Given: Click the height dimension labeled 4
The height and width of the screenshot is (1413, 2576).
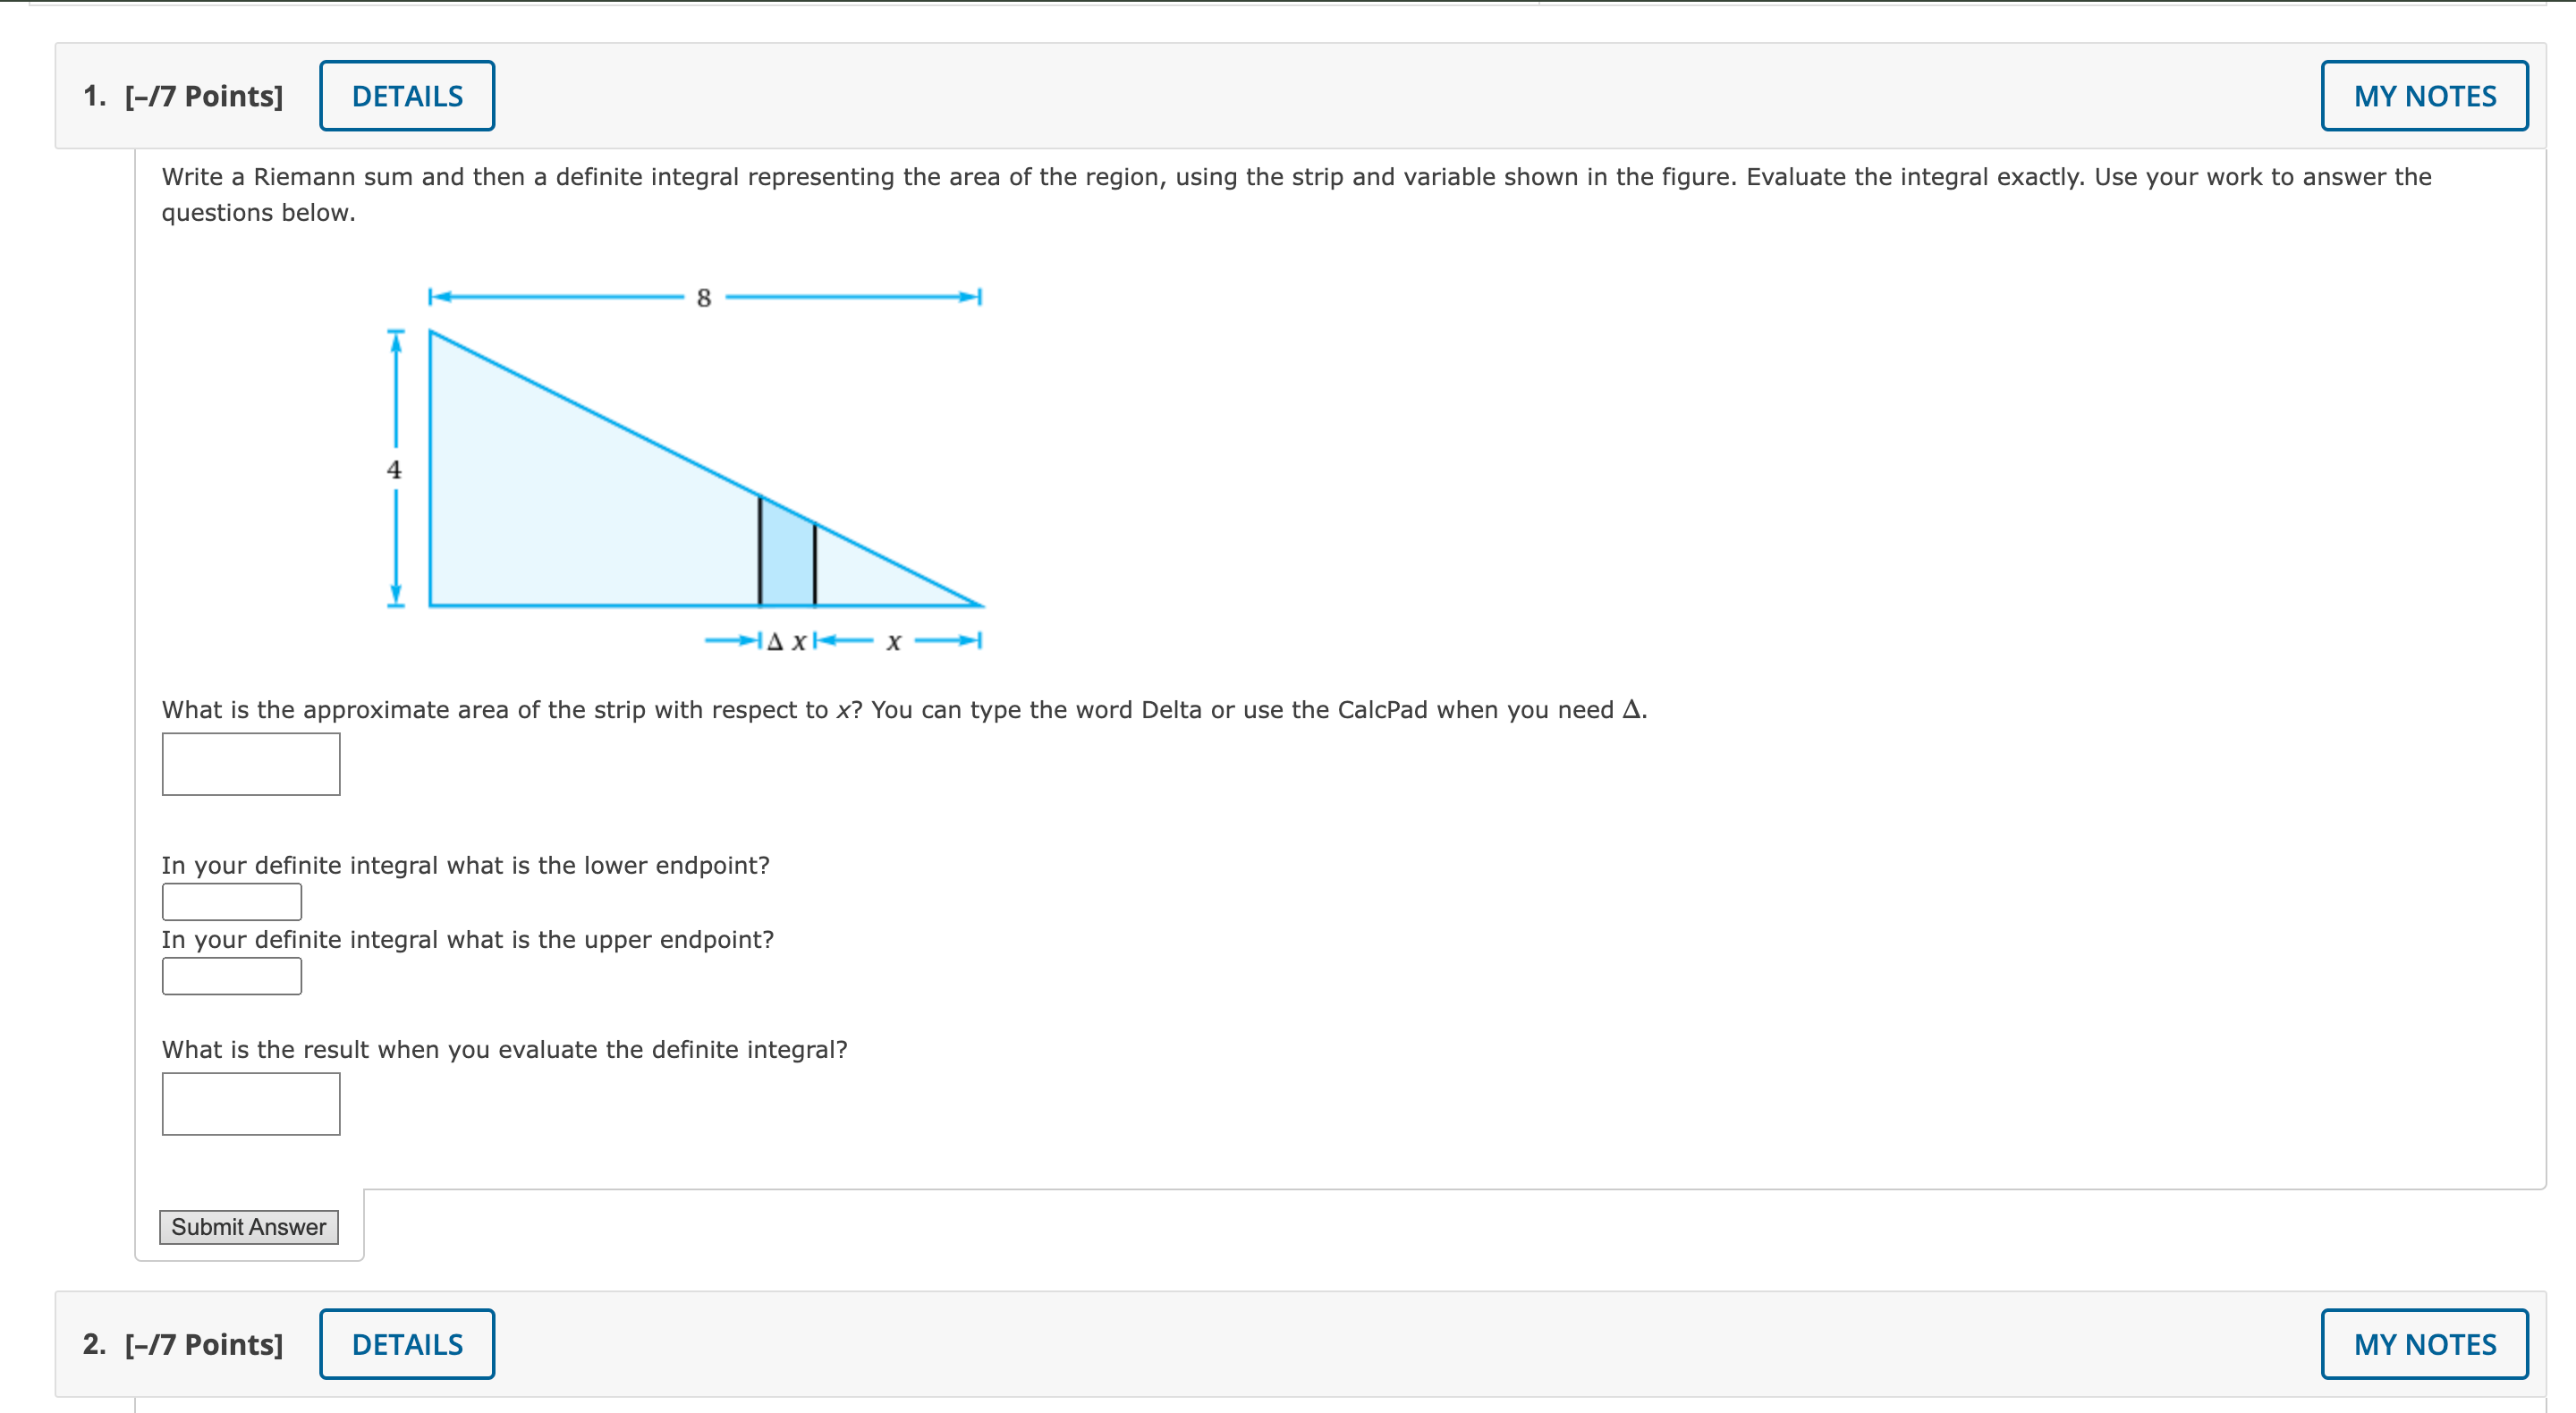Looking at the screenshot, I should [396, 469].
